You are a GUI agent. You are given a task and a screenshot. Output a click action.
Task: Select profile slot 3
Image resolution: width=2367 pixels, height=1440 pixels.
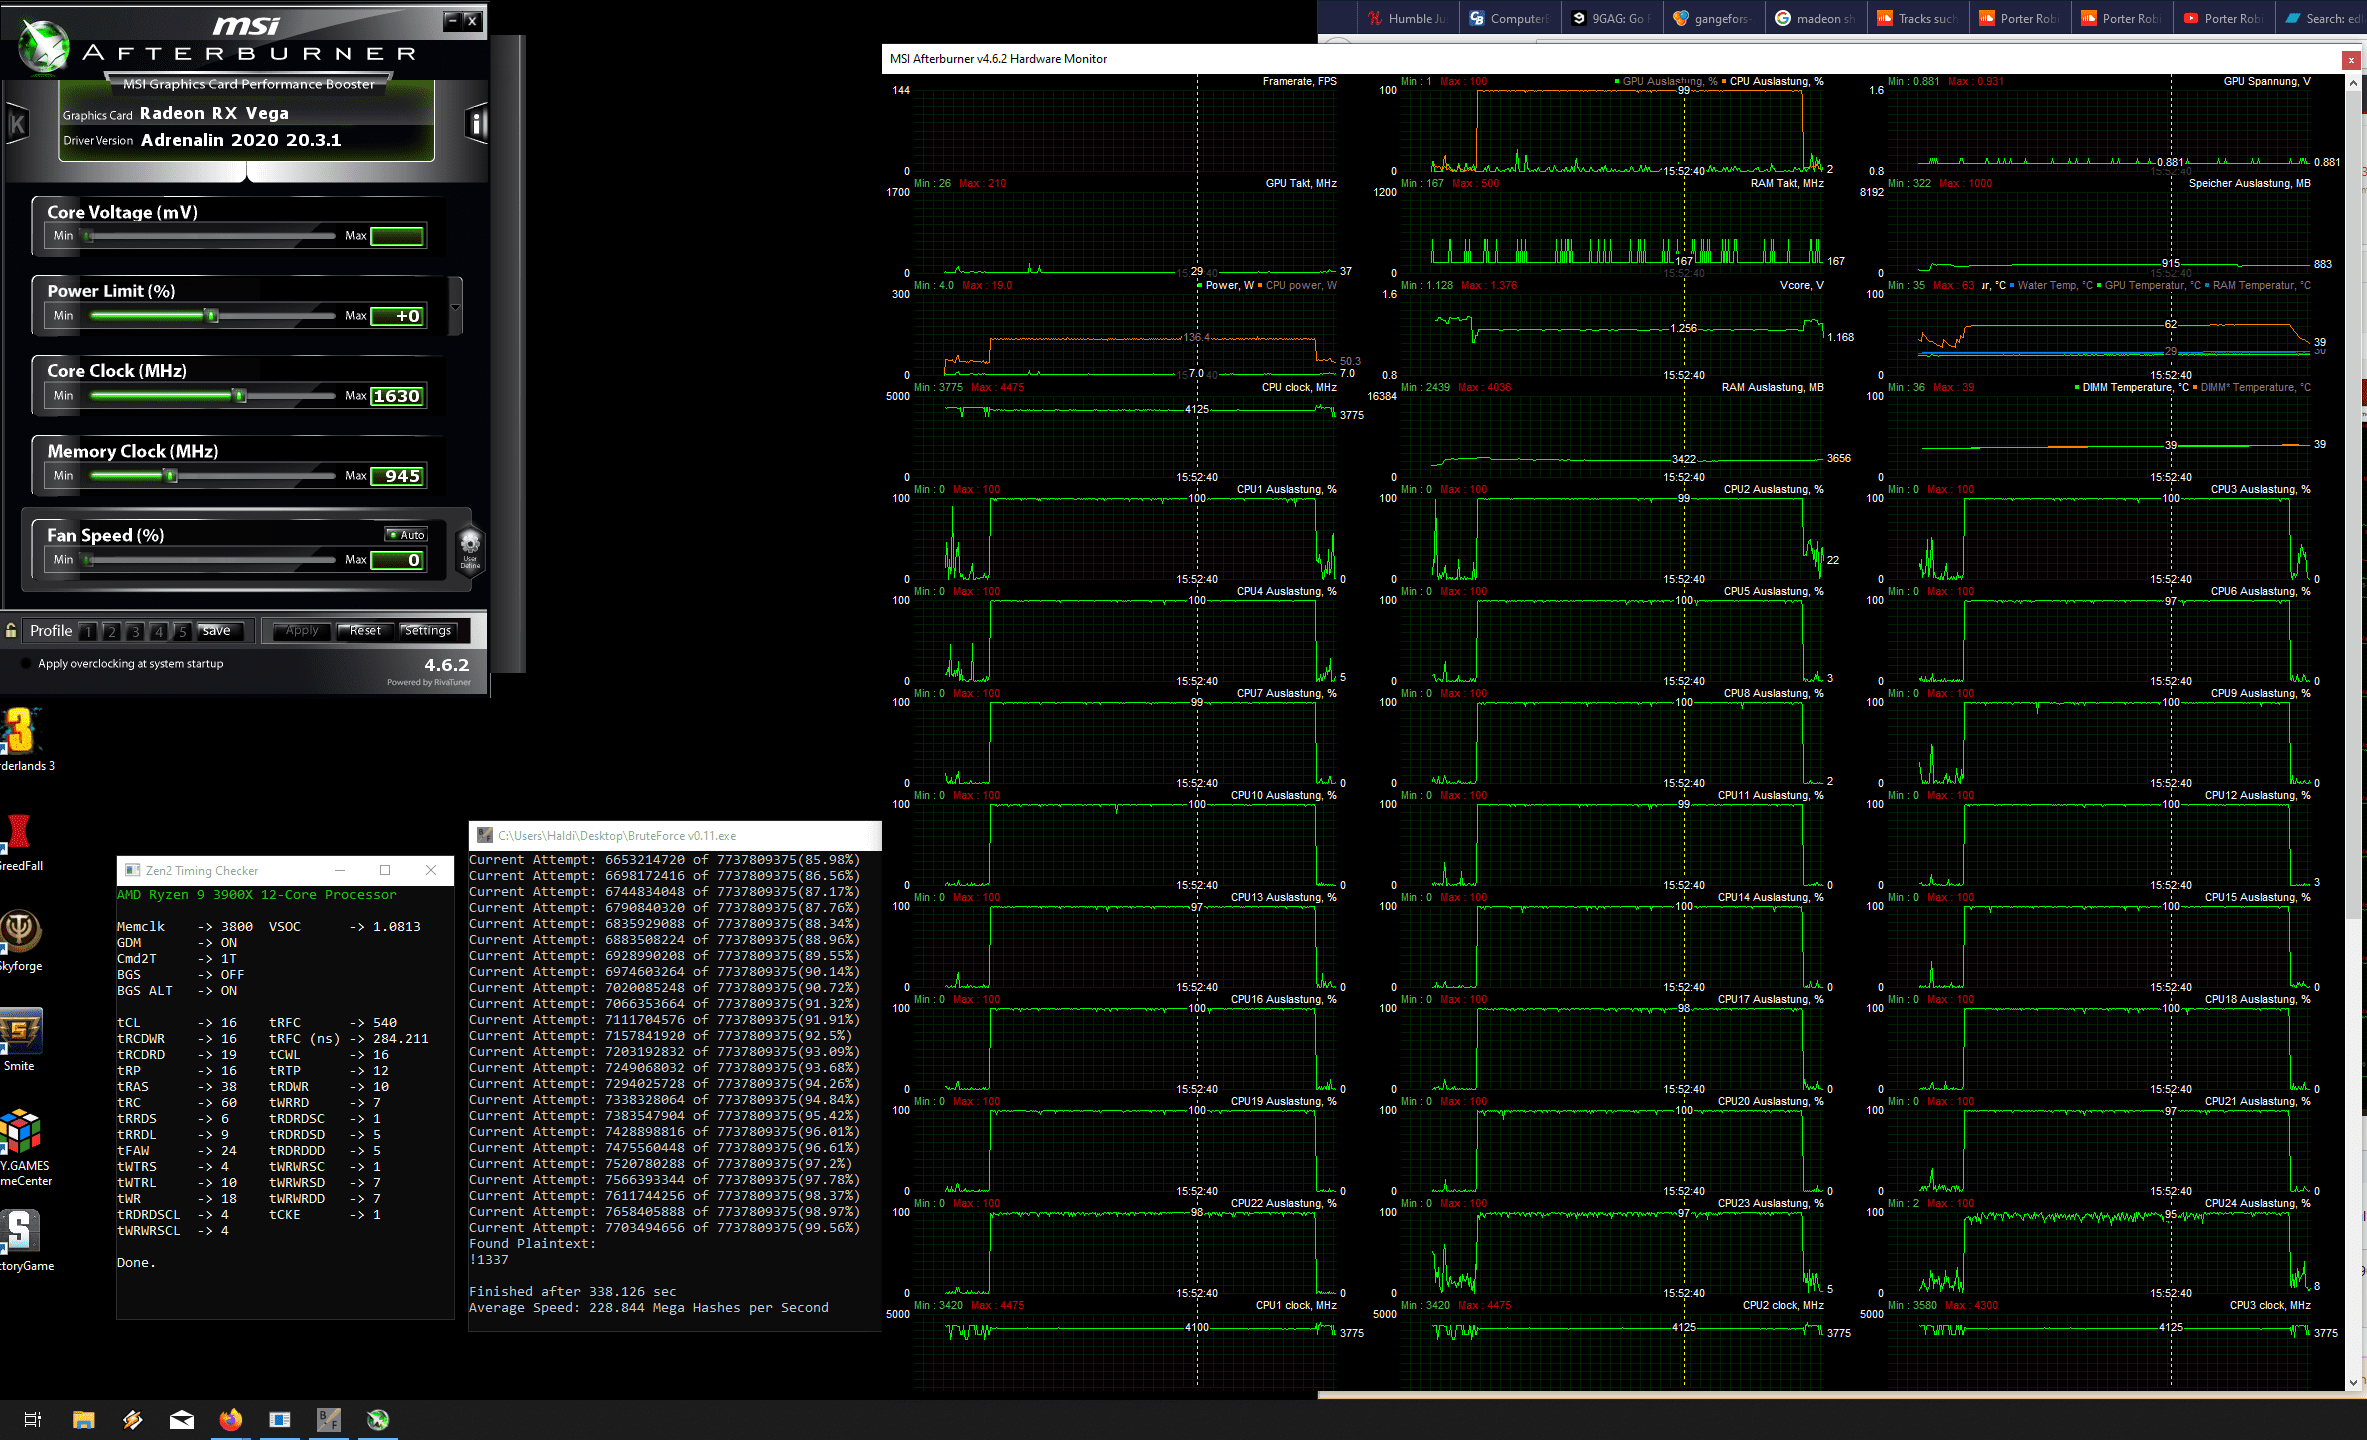point(135,631)
